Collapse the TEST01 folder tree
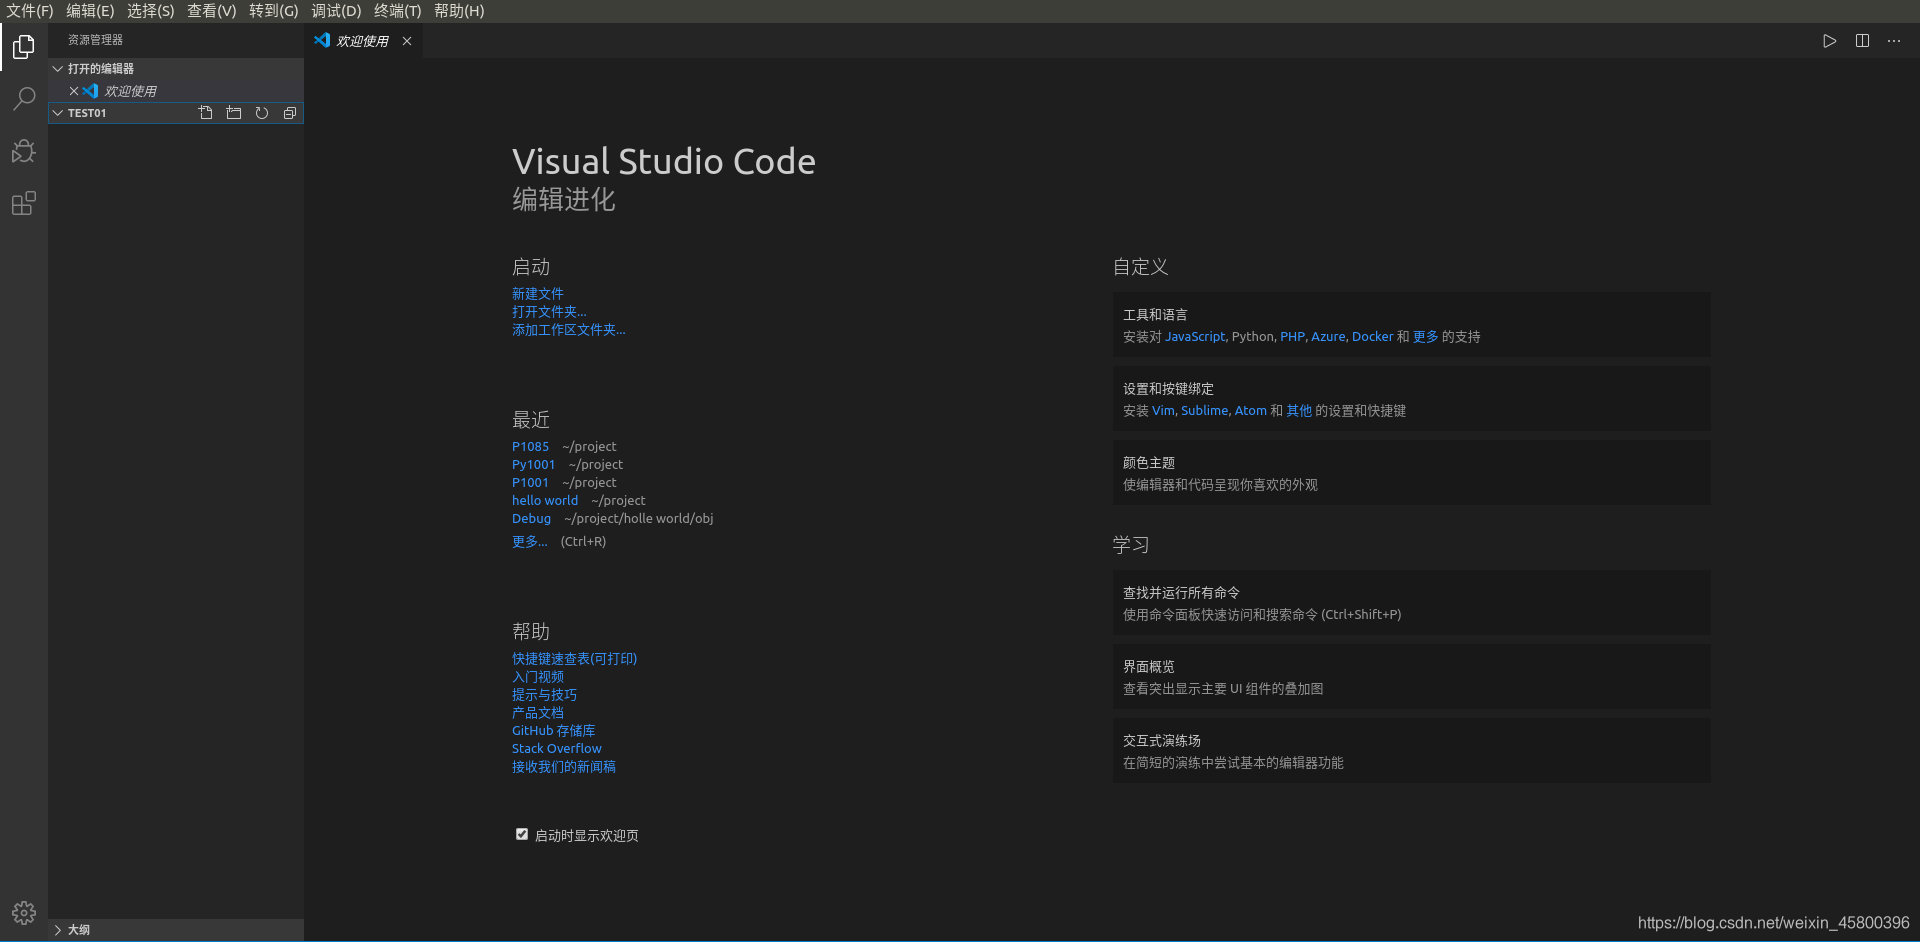Screen dimensions: 1920x942 57,112
